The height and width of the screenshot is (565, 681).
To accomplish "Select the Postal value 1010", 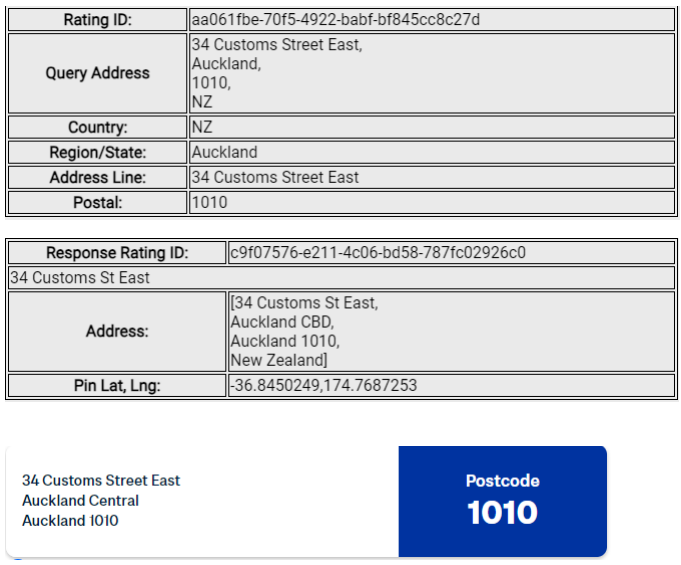I will pos(209,202).
